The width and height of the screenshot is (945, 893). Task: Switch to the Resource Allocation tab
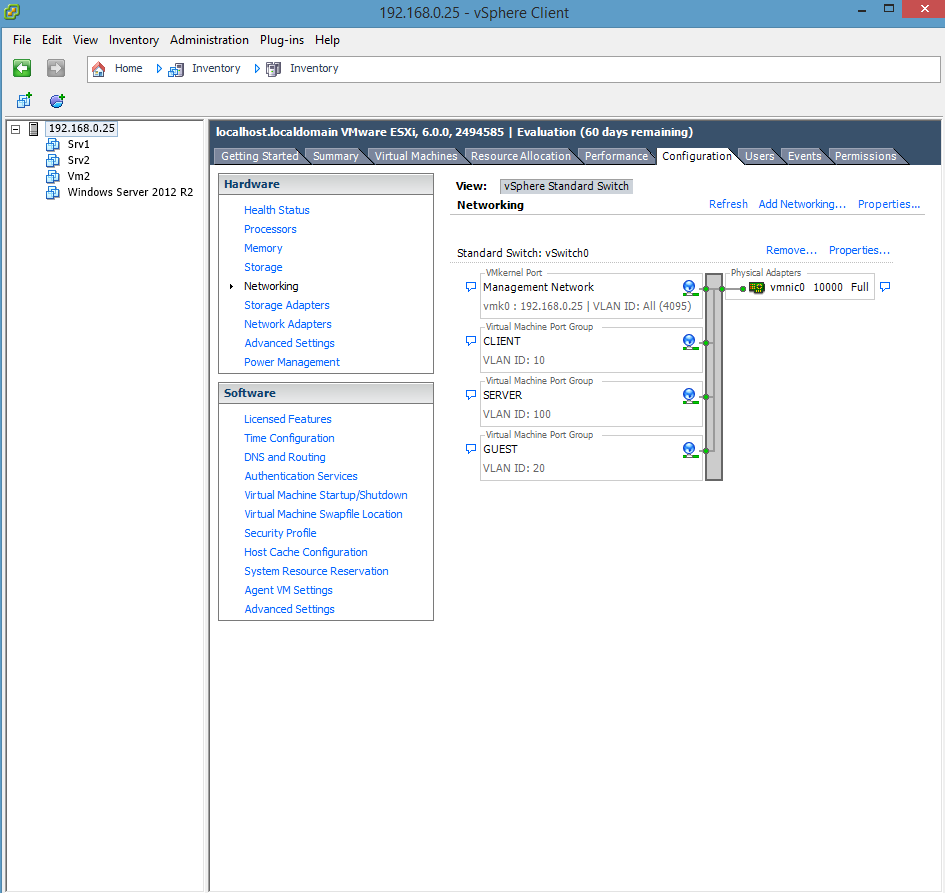pyautogui.click(x=521, y=156)
